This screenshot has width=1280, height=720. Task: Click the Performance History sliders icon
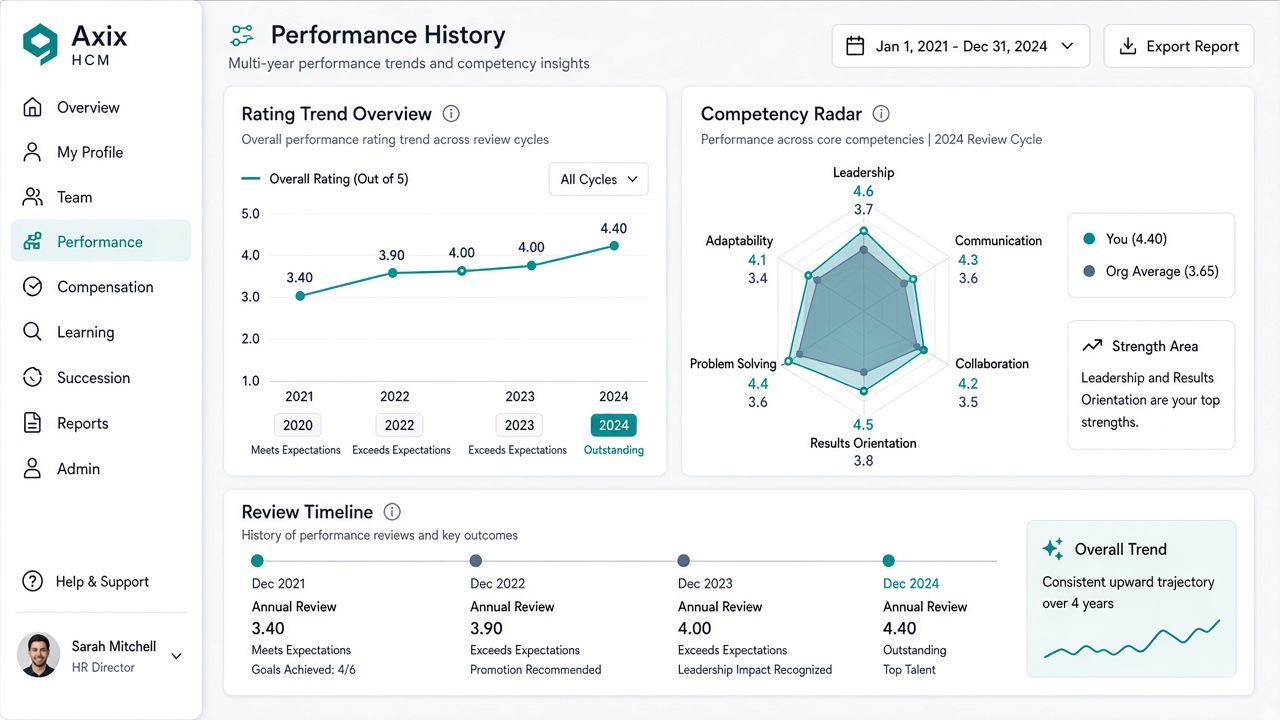[242, 36]
